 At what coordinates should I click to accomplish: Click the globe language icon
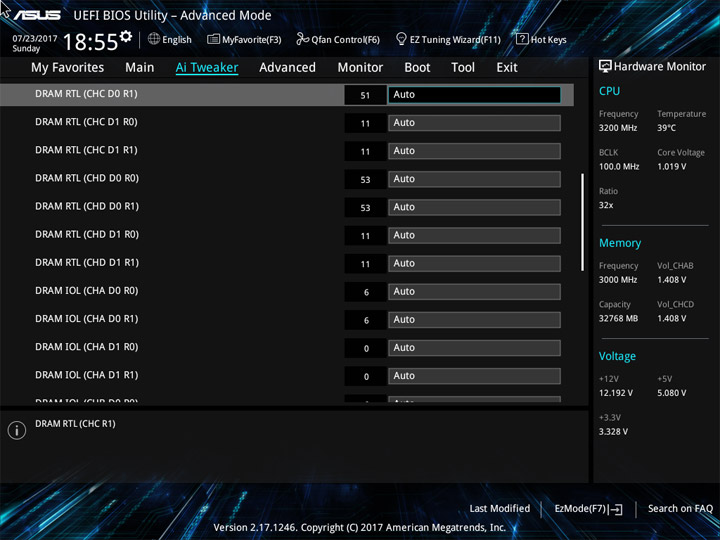click(x=154, y=39)
